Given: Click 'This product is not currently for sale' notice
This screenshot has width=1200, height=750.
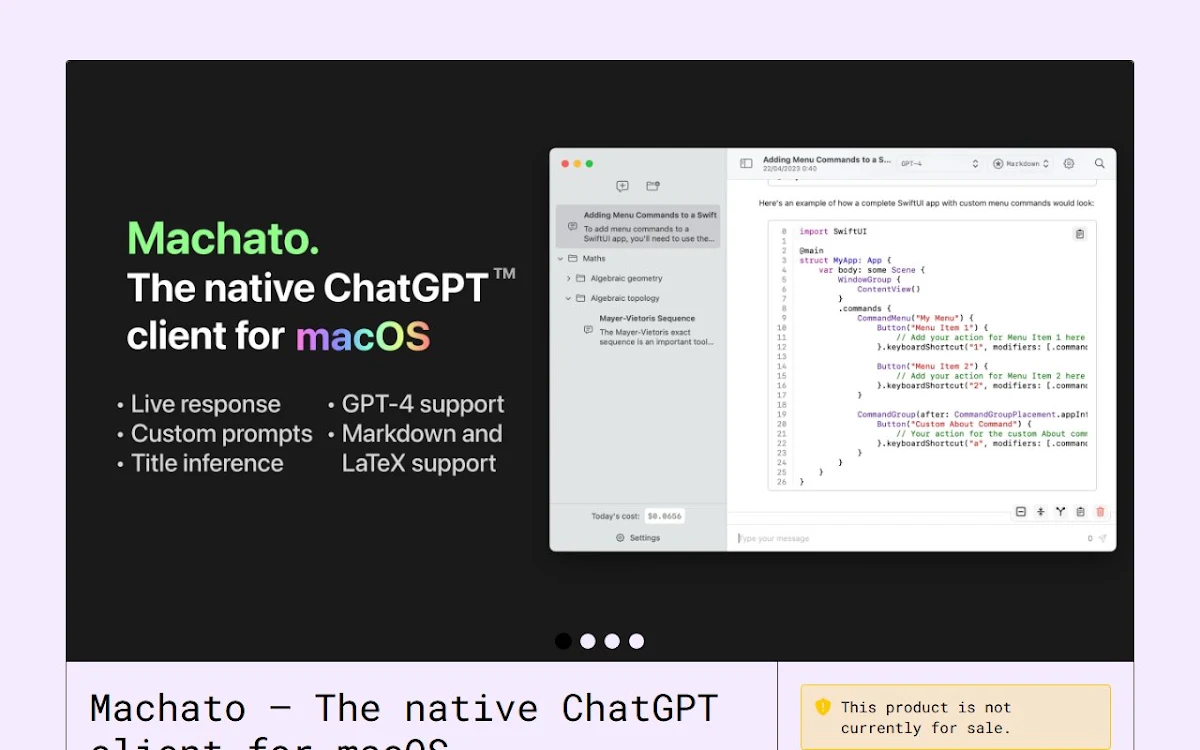Looking at the screenshot, I should [955, 717].
